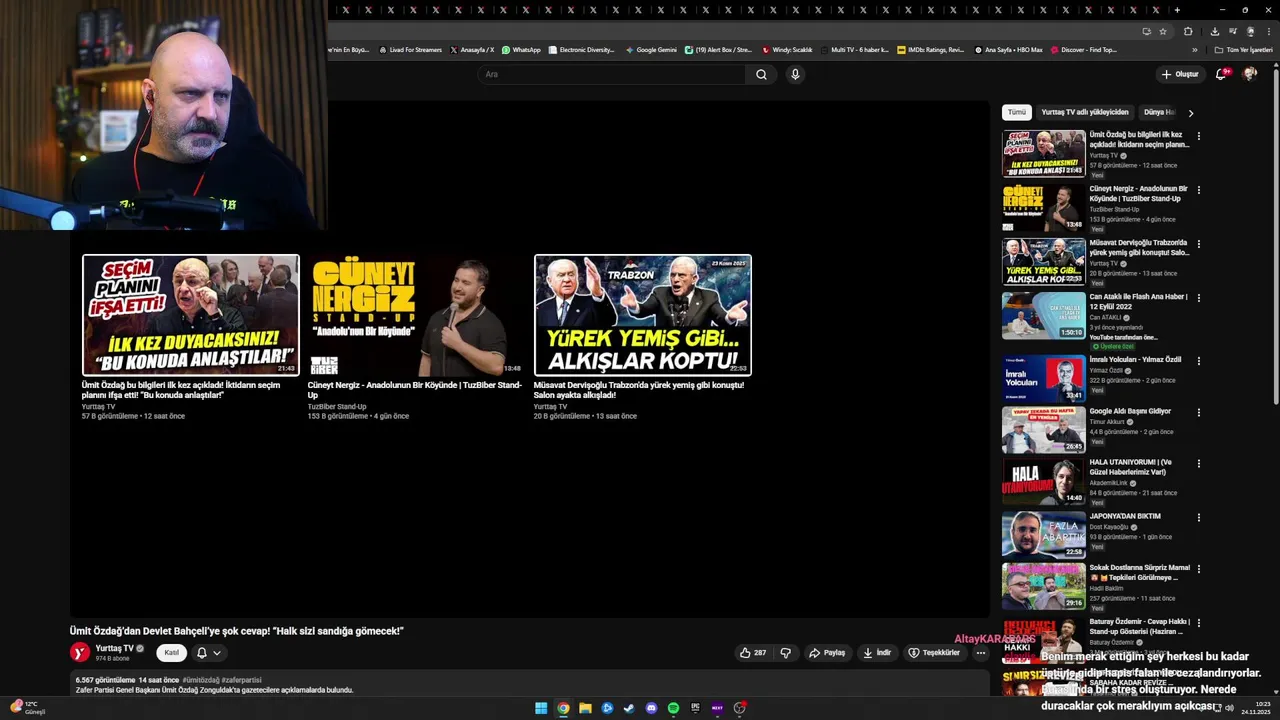Click the #zaferpartisi hashtag in description
Screen dimensions: 1280x720
241,680
